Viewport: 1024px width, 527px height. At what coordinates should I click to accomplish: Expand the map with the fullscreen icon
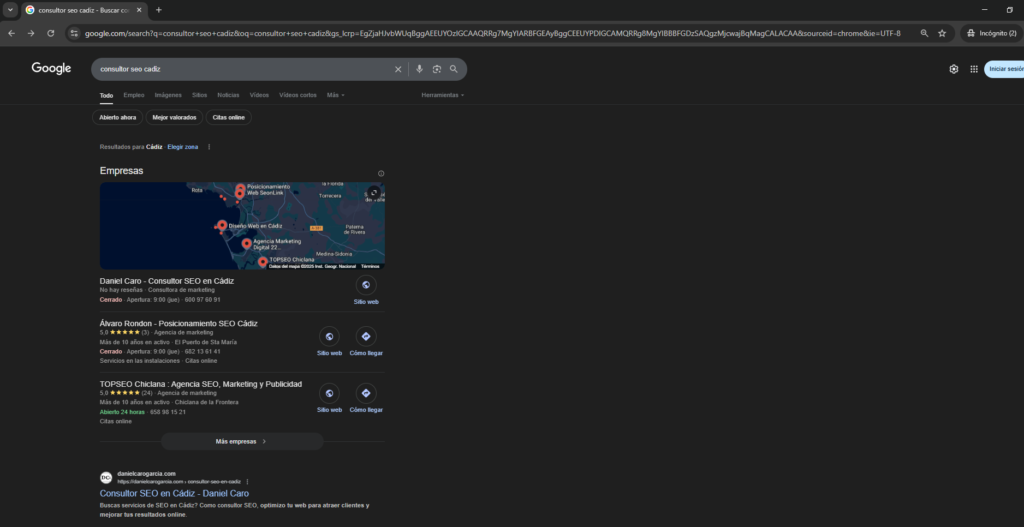tap(374, 193)
